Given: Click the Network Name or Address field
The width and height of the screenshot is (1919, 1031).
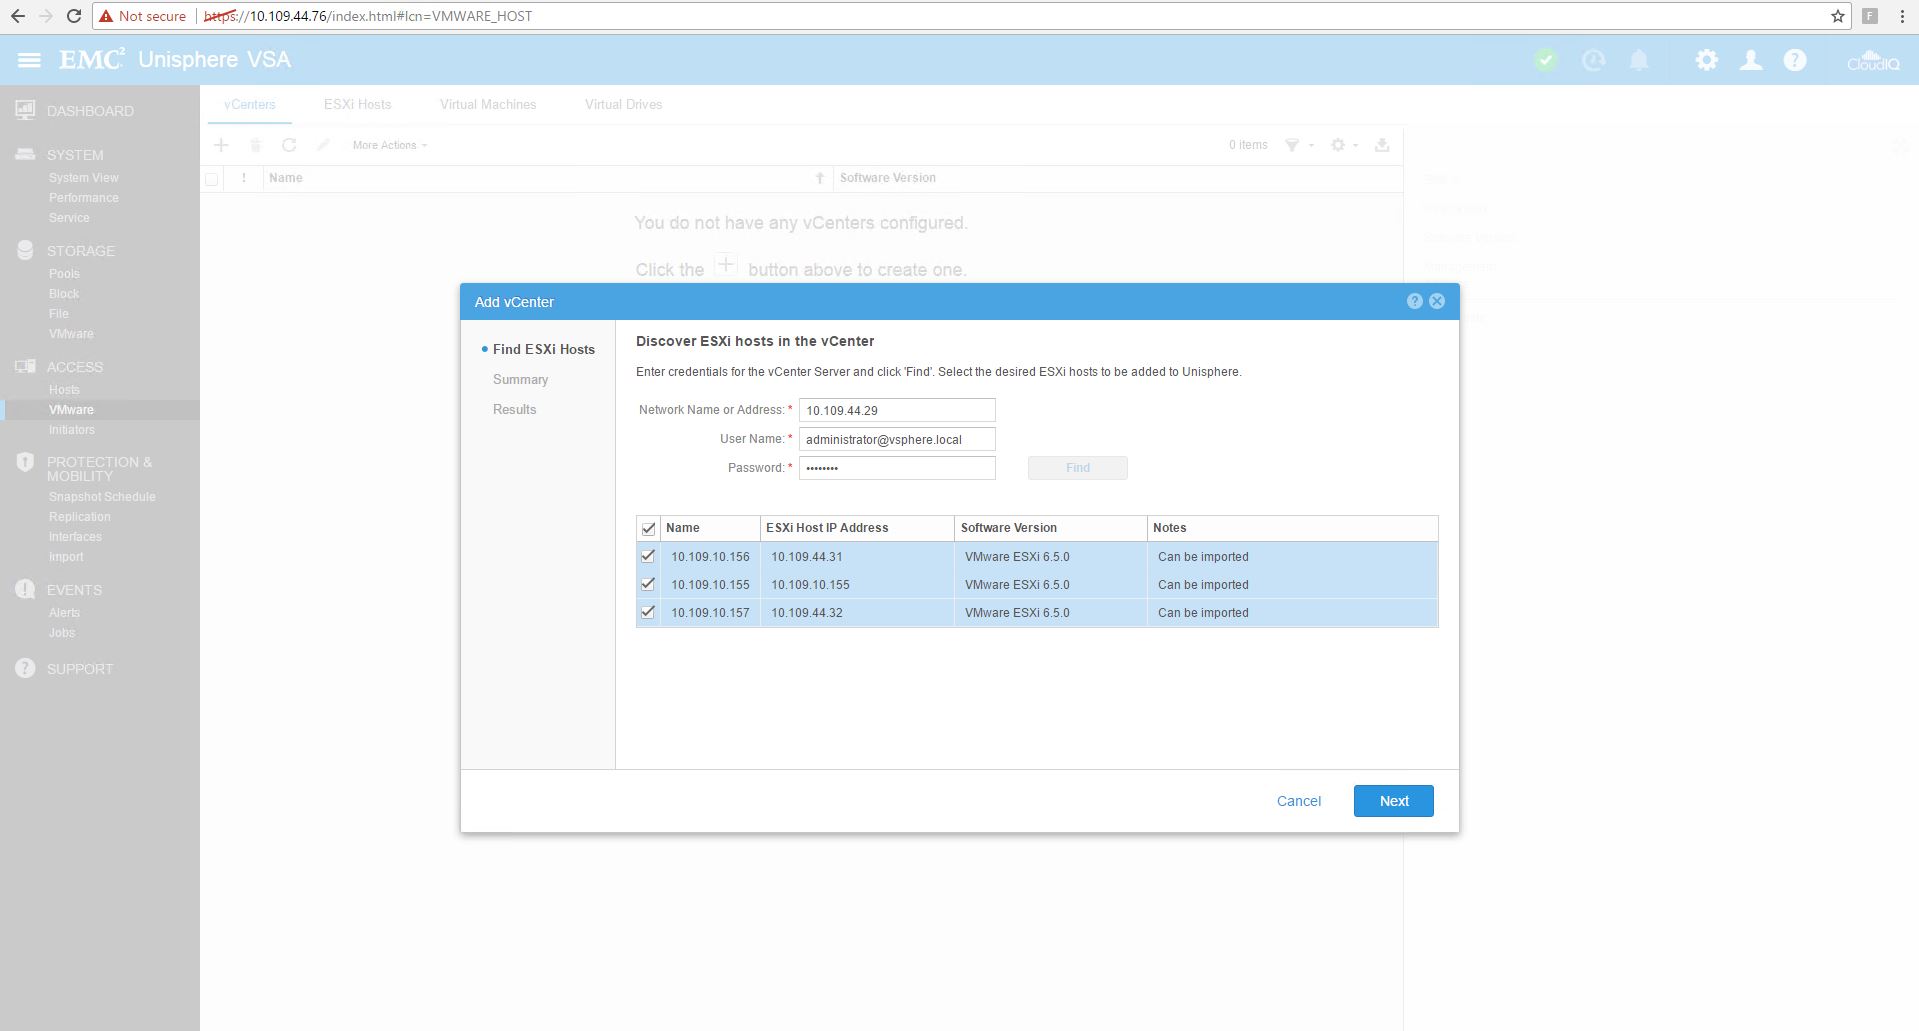Looking at the screenshot, I should [x=896, y=410].
